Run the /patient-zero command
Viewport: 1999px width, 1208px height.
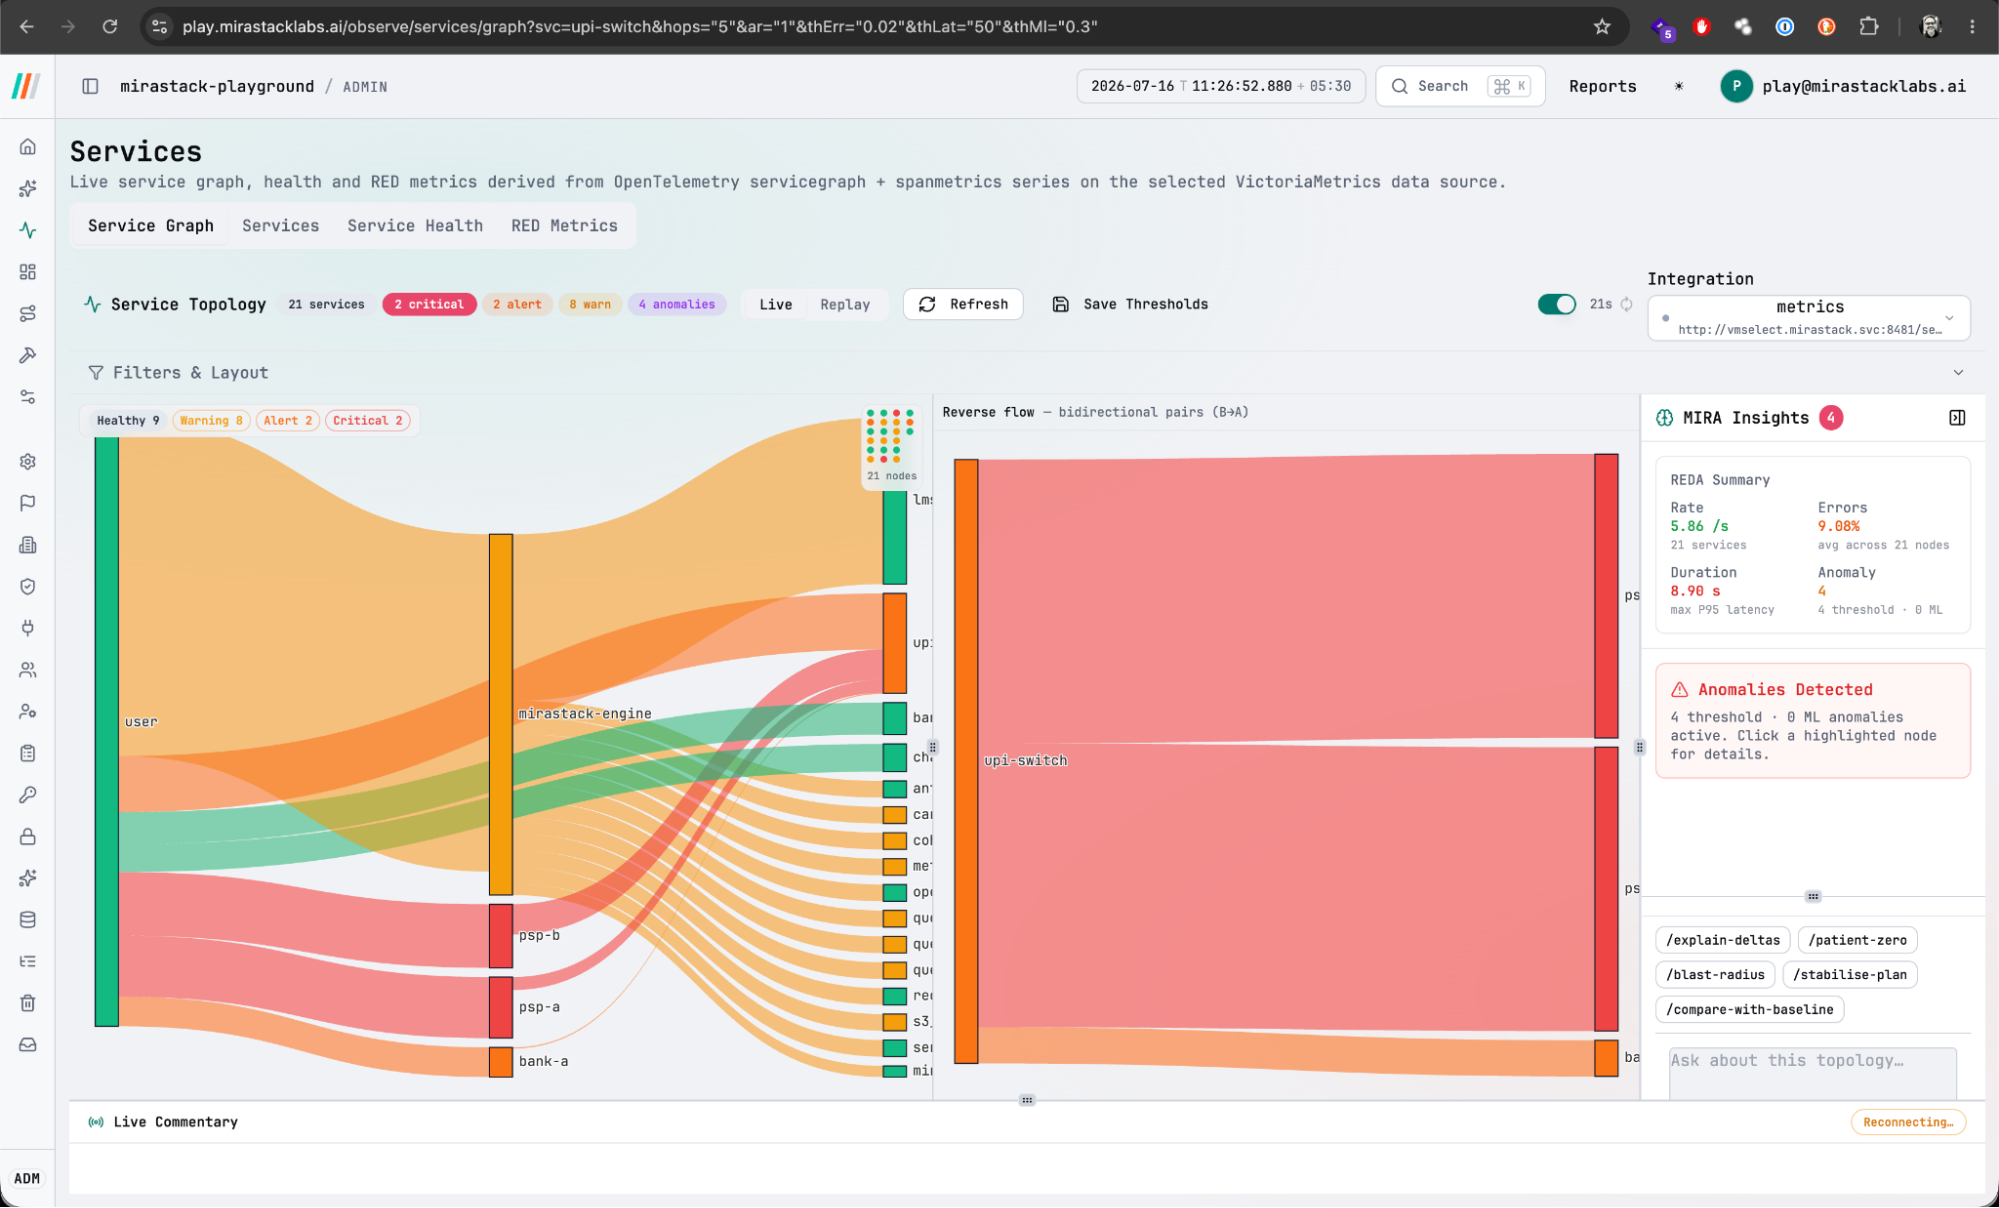pos(1857,940)
